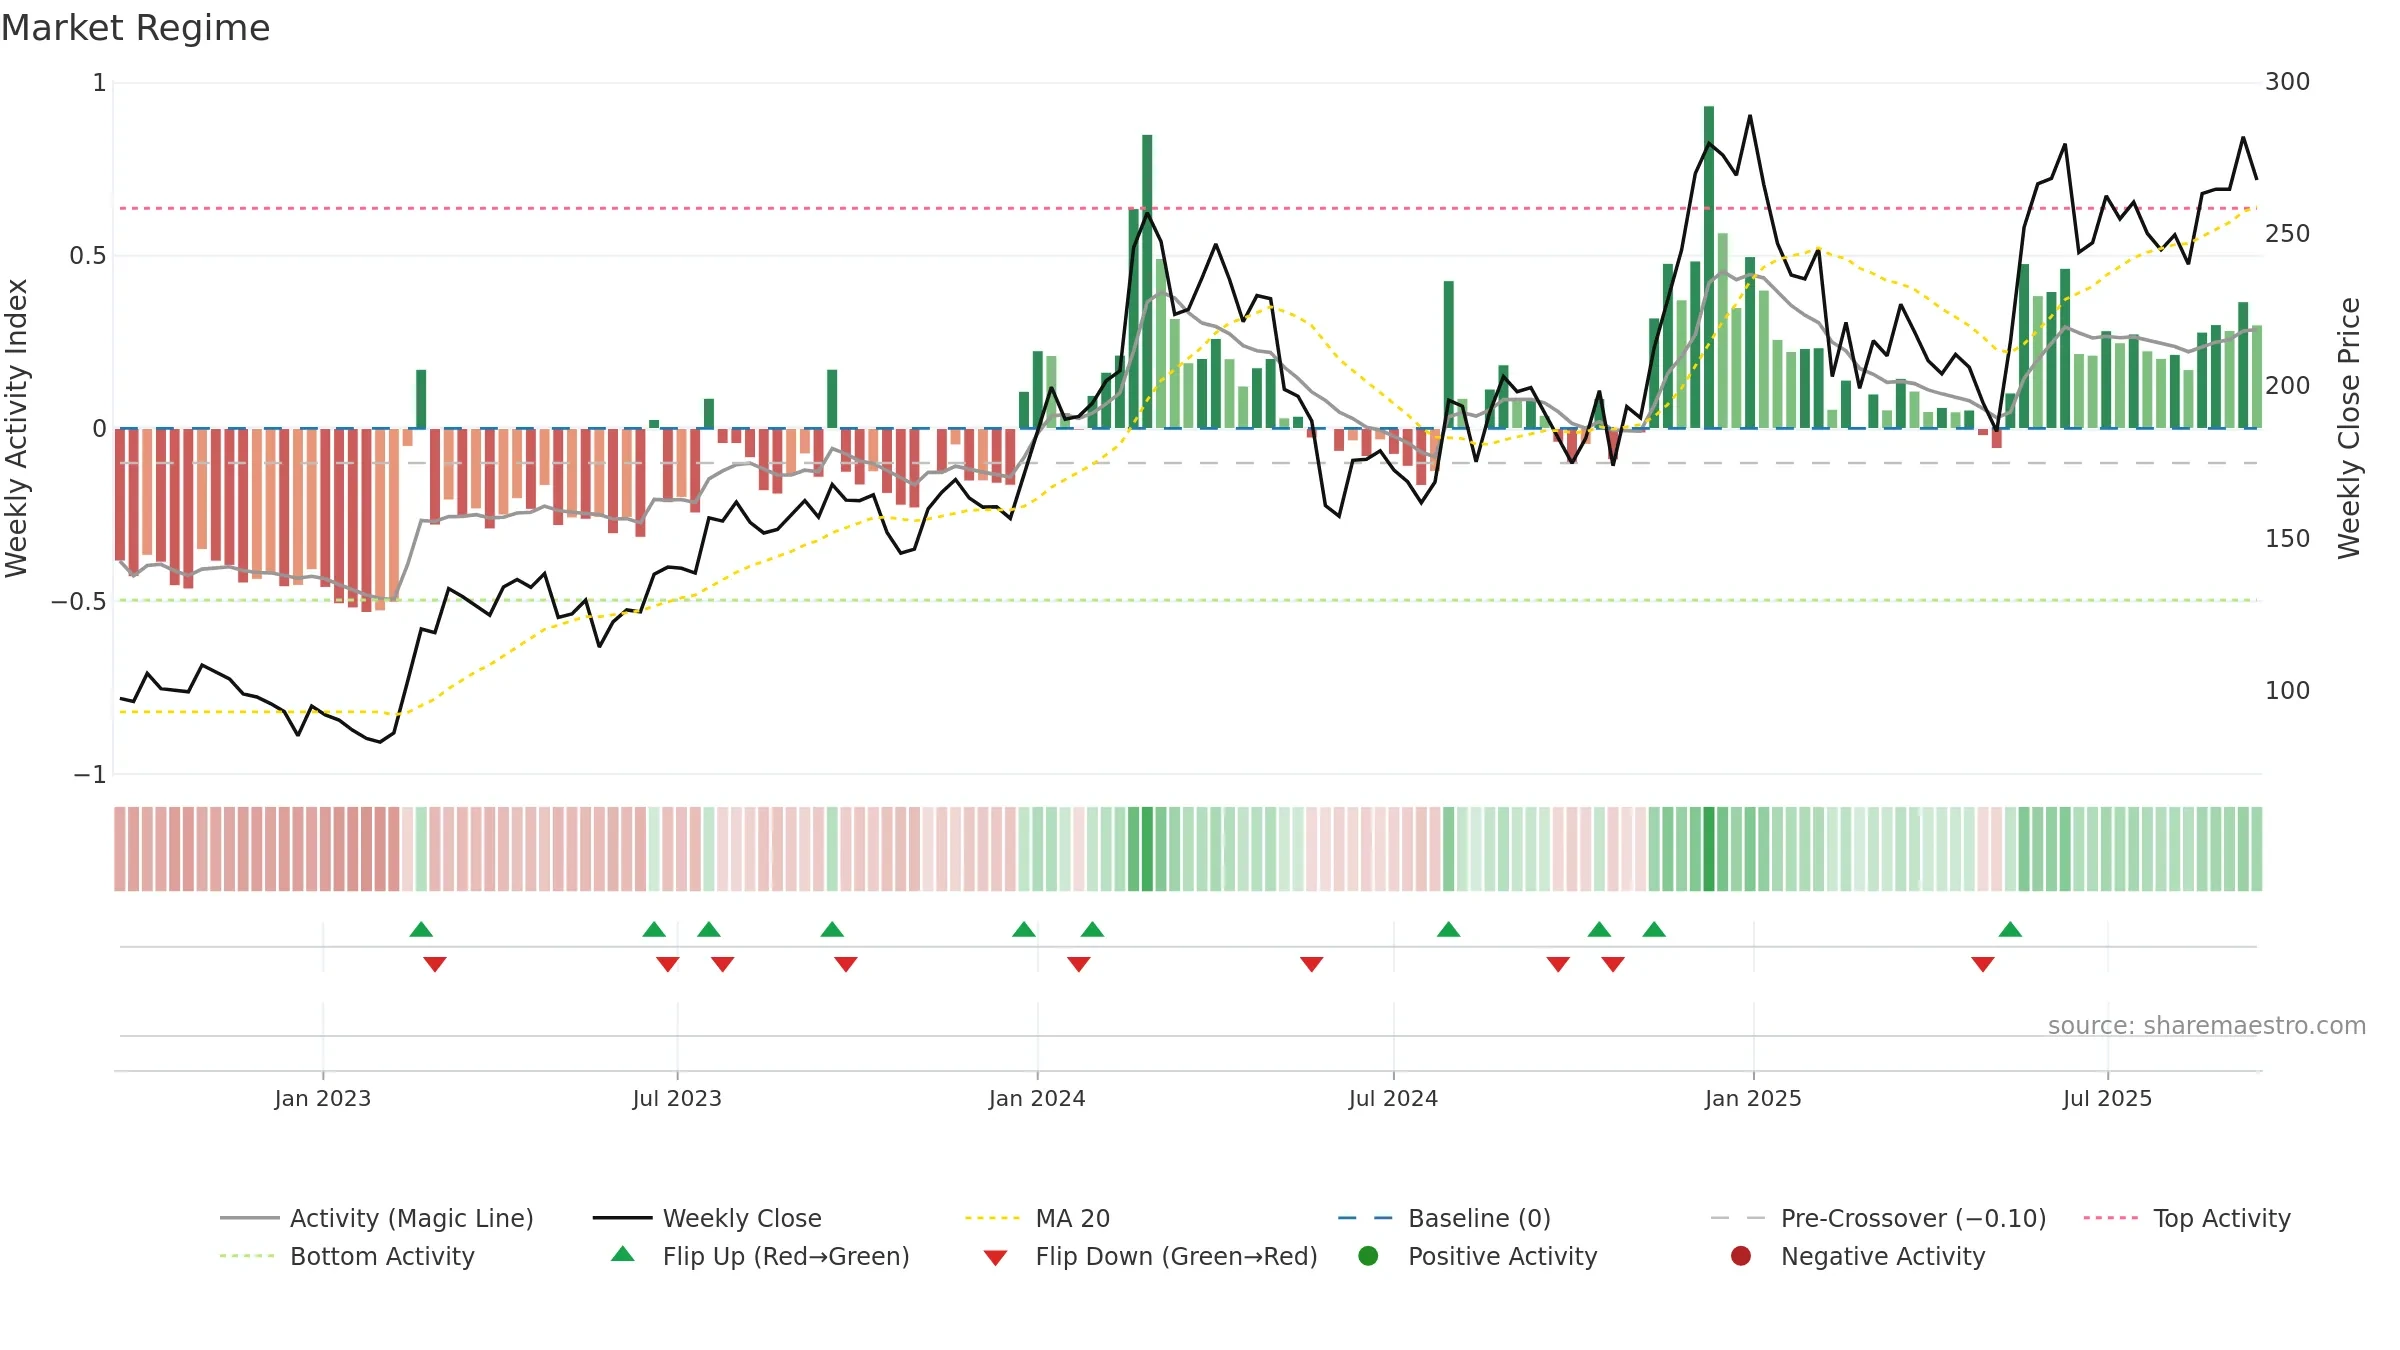
Task: Click the Negative Activity red circle legend icon
Action: click(1741, 1255)
